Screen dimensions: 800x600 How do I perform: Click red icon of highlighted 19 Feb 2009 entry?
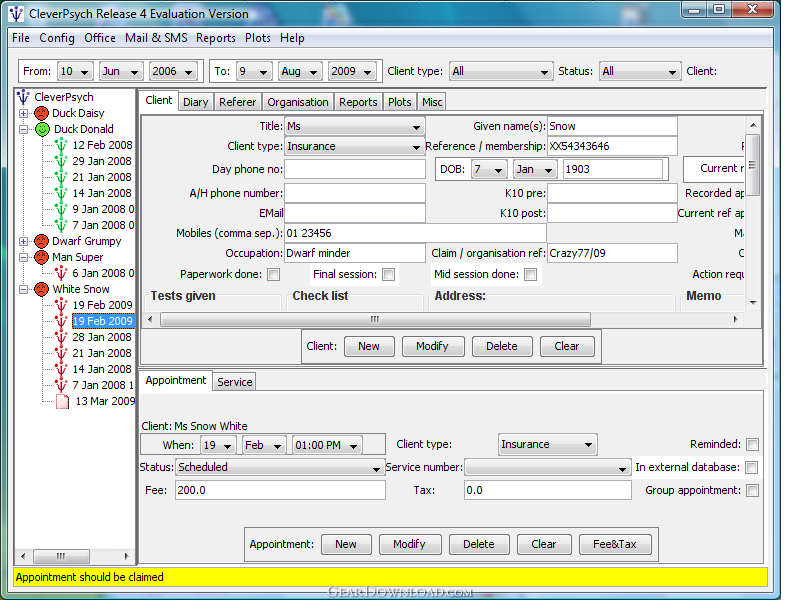click(61, 321)
